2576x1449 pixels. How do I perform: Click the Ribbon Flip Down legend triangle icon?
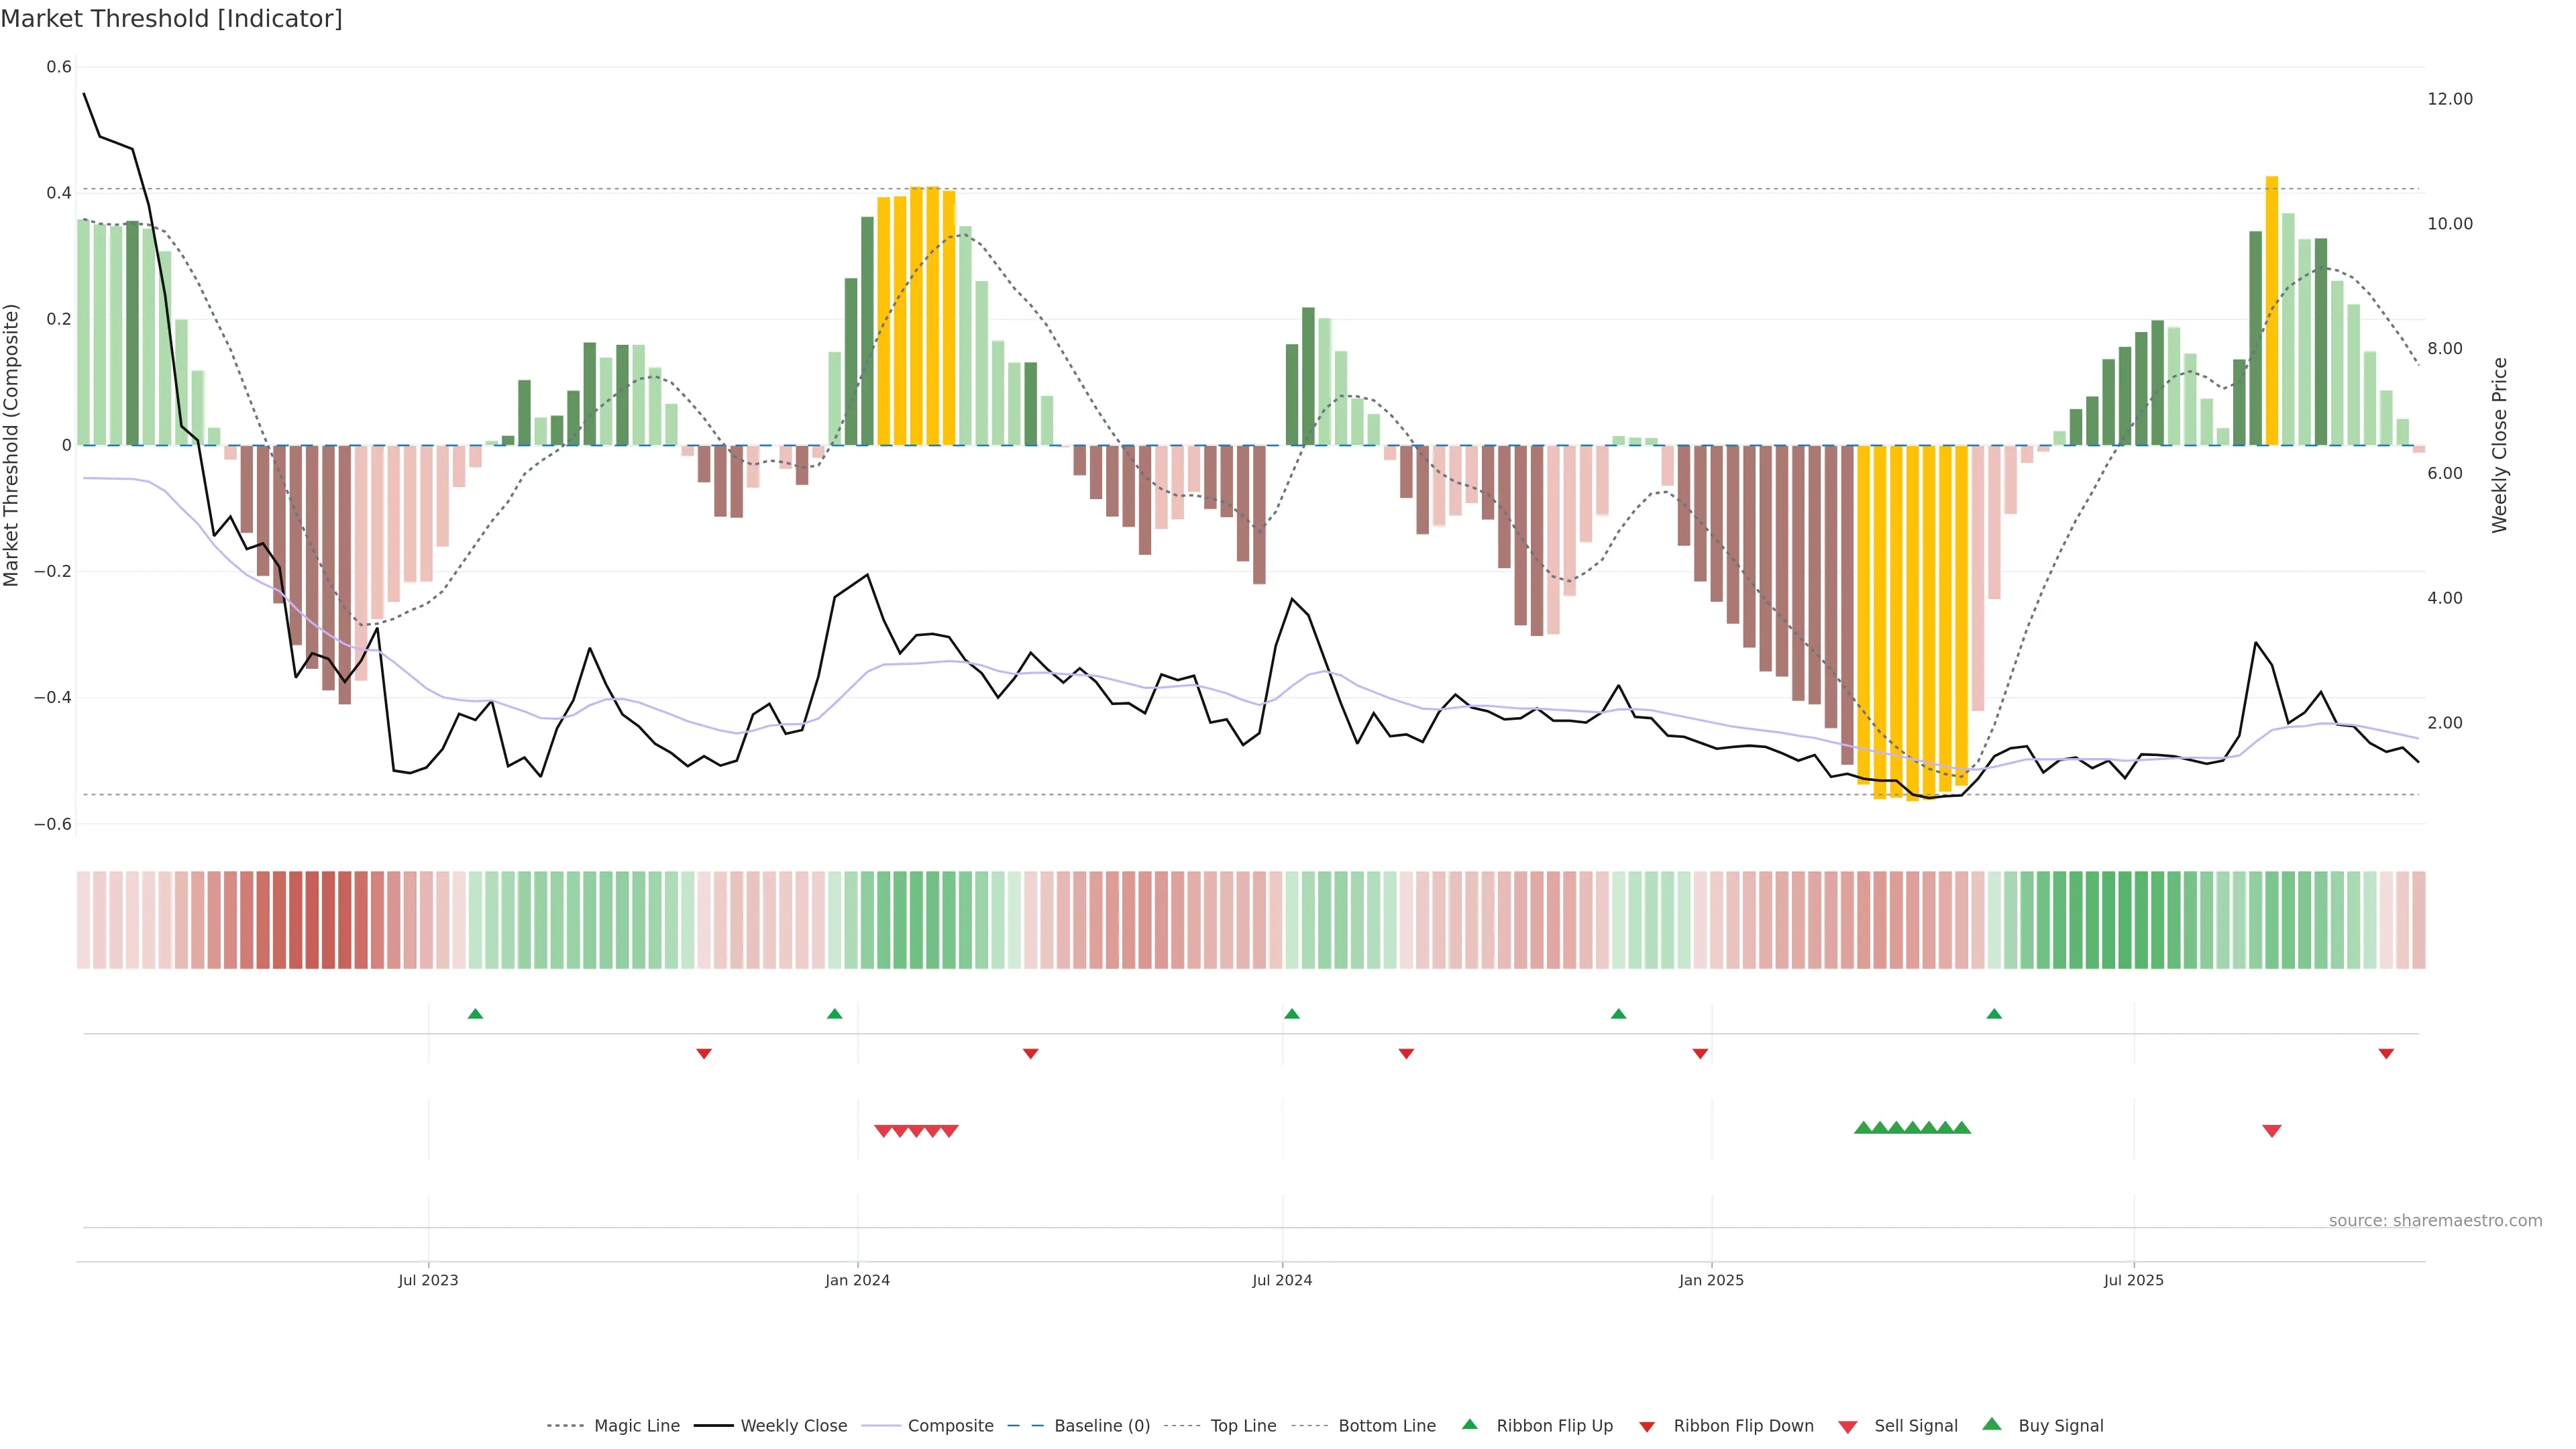pyautogui.click(x=1647, y=1427)
